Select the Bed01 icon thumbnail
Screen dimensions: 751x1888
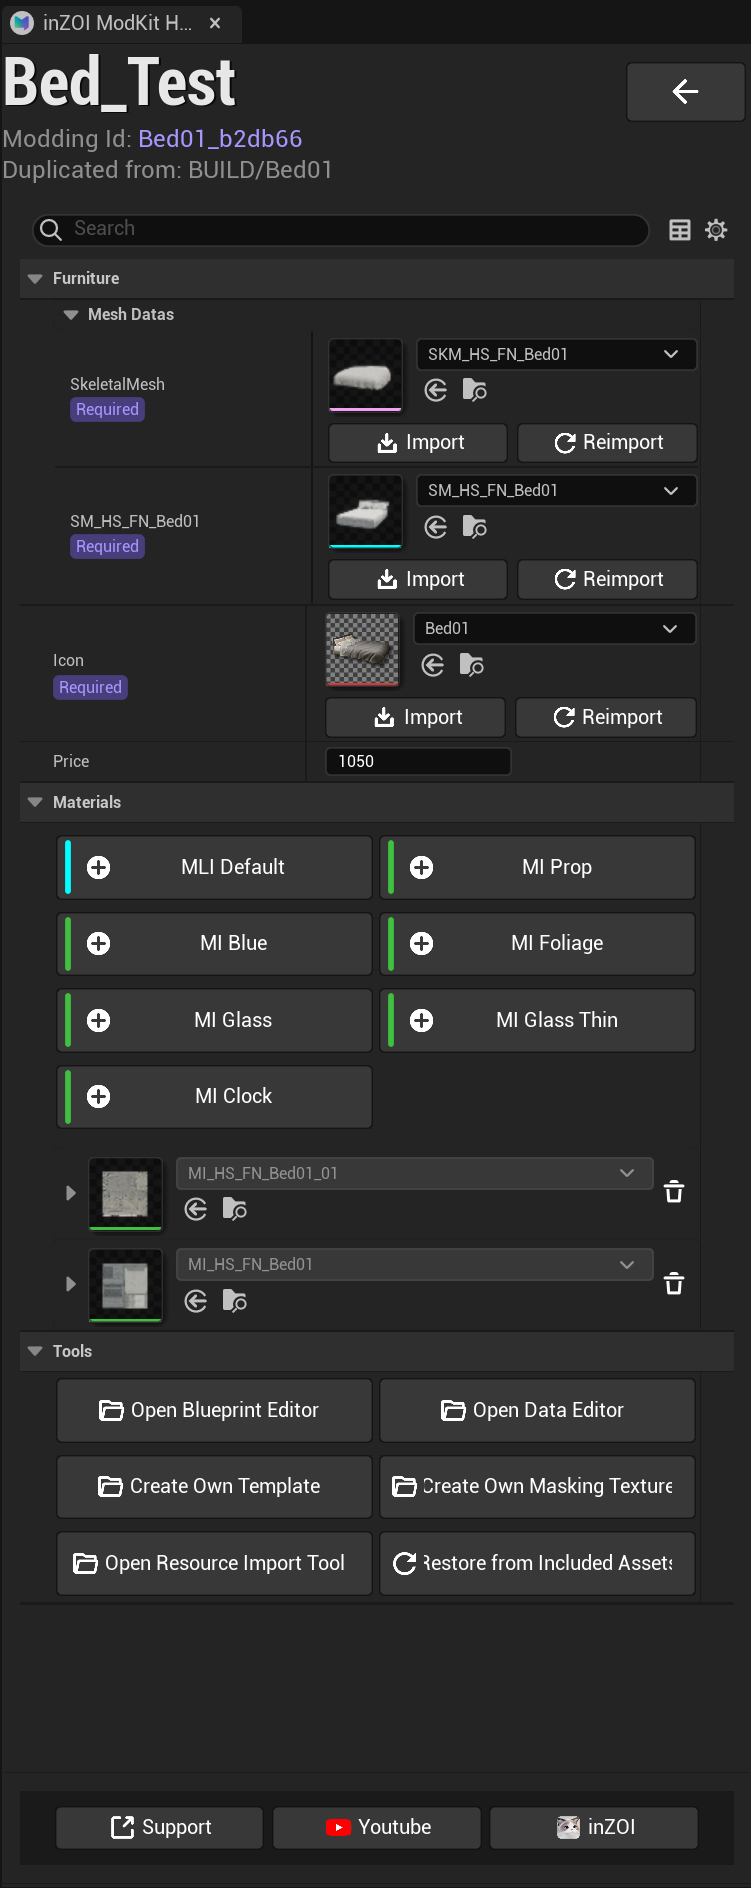tap(363, 650)
